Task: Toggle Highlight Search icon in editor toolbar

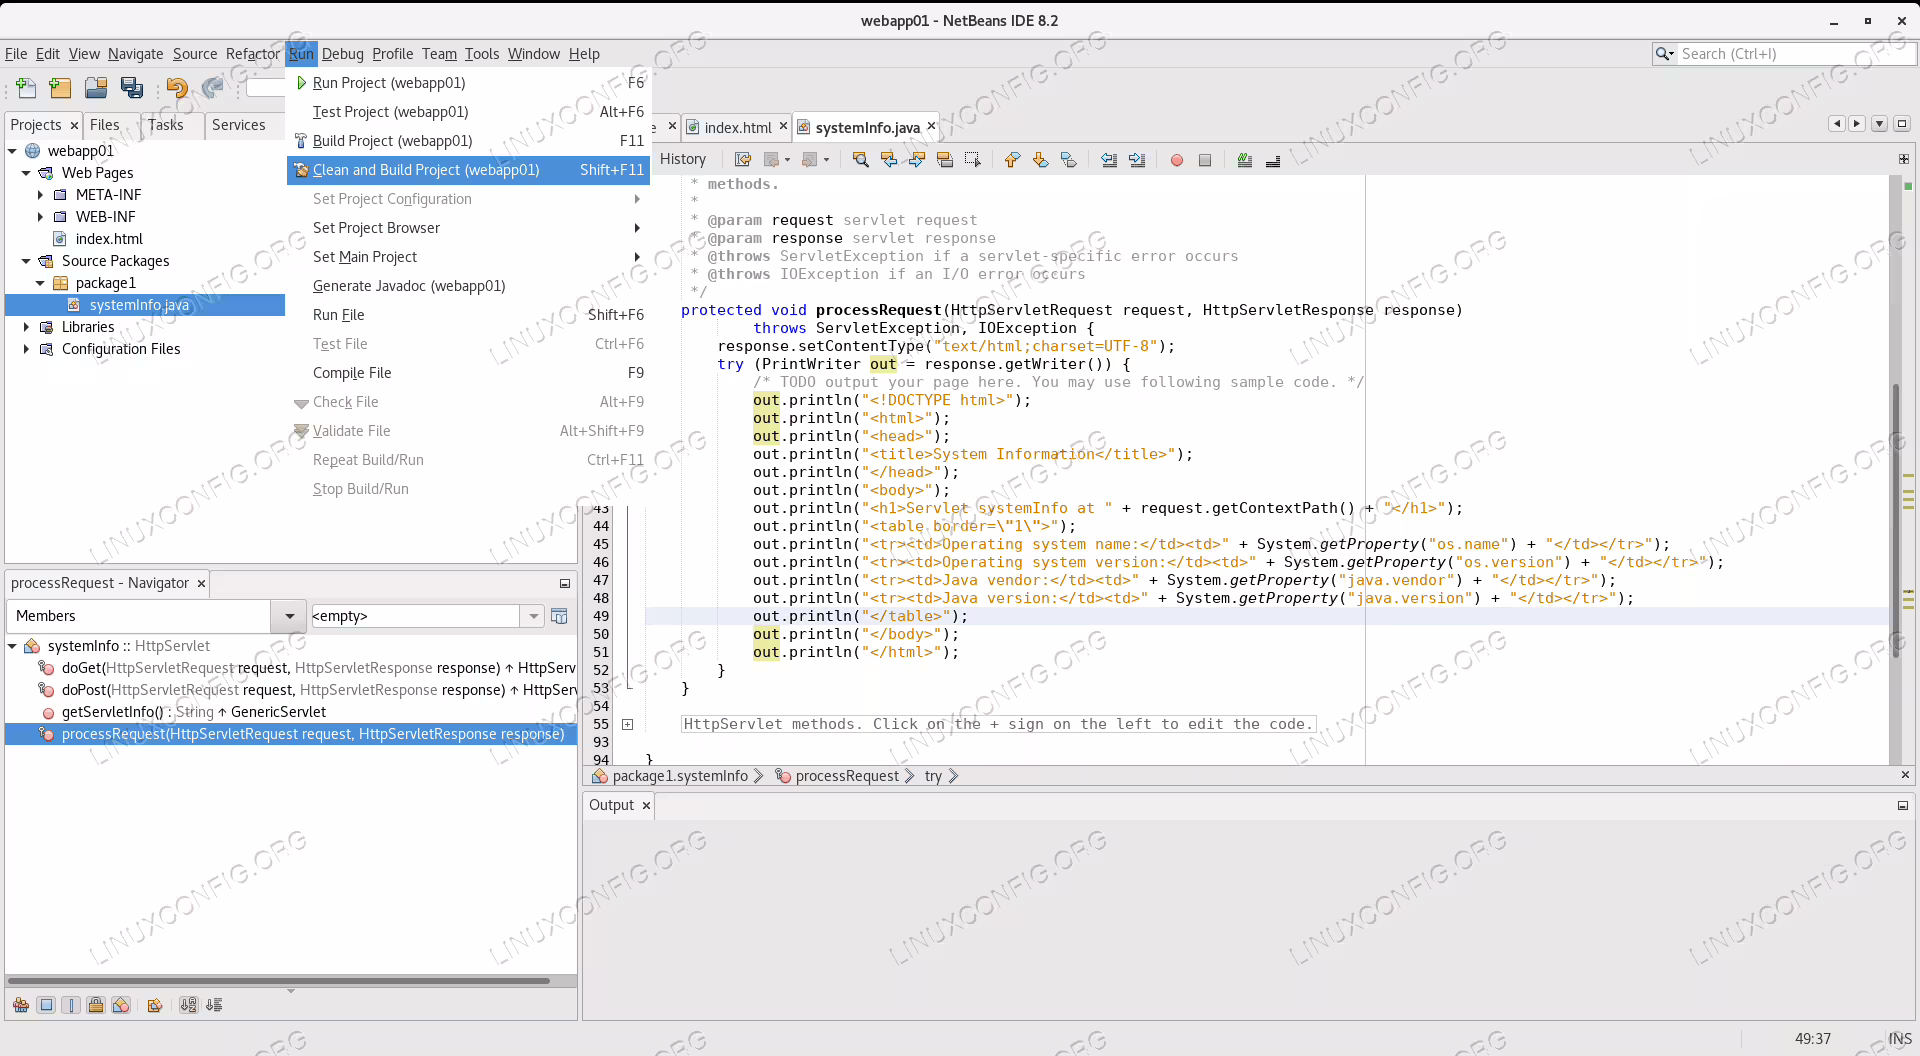Action: click(x=944, y=159)
